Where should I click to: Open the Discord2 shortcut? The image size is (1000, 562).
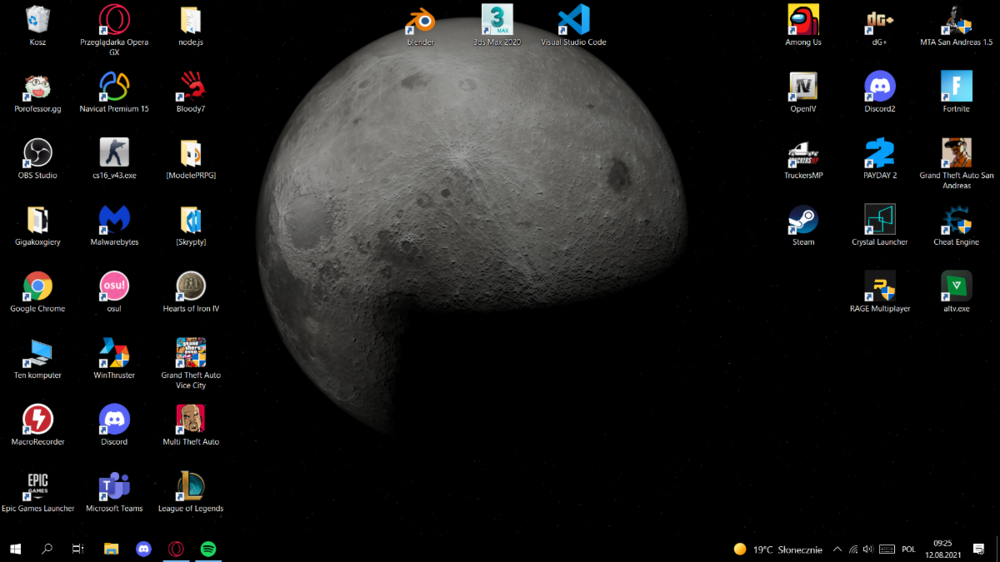(879, 93)
